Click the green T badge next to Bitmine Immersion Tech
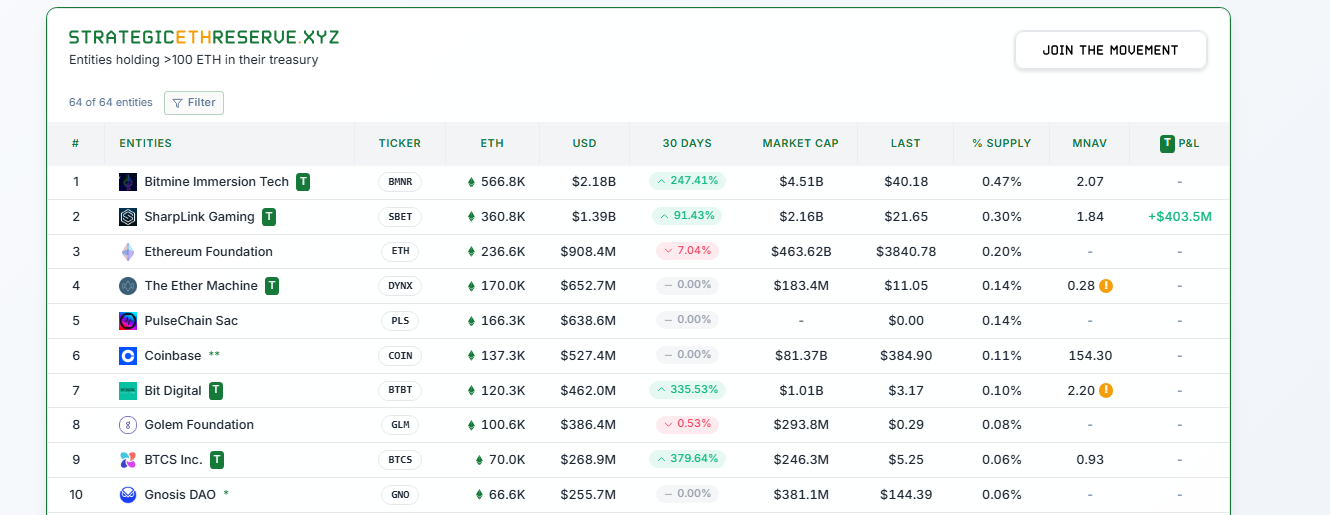Image resolution: width=1330 pixels, height=515 pixels. point(303,182)
